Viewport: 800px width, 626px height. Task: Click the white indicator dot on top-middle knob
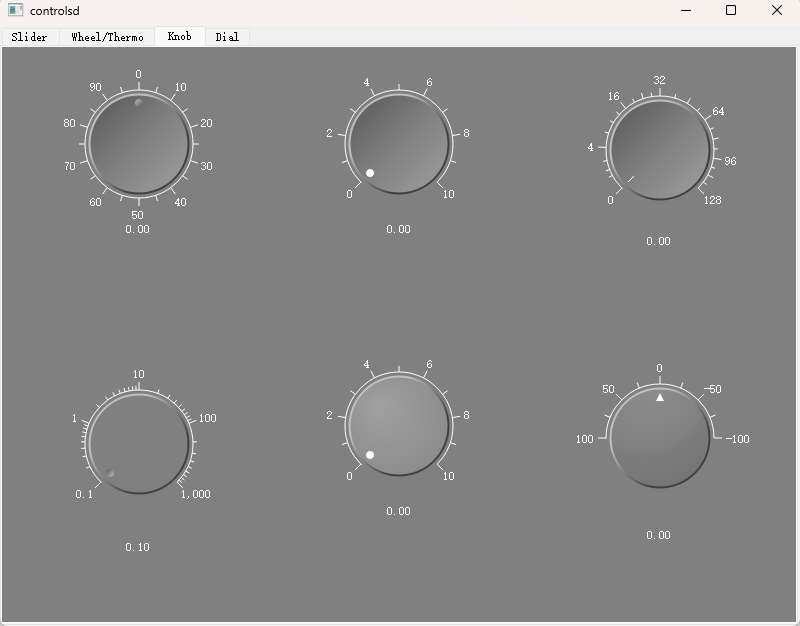pos(370,172)
